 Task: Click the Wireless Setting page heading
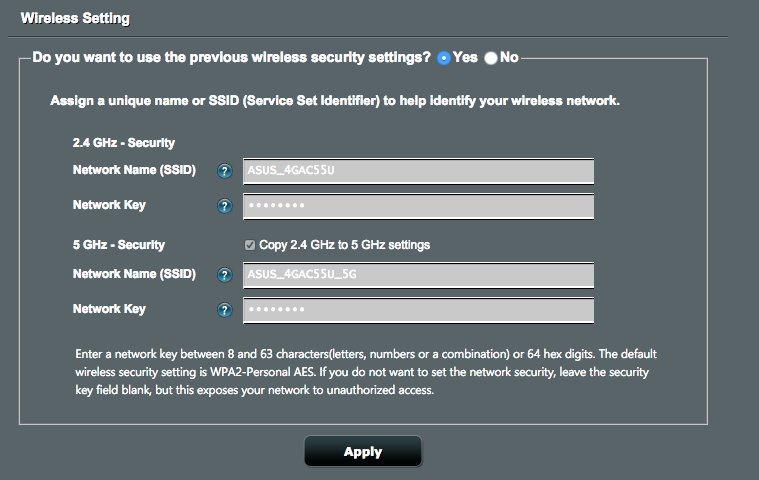point(75,18)
